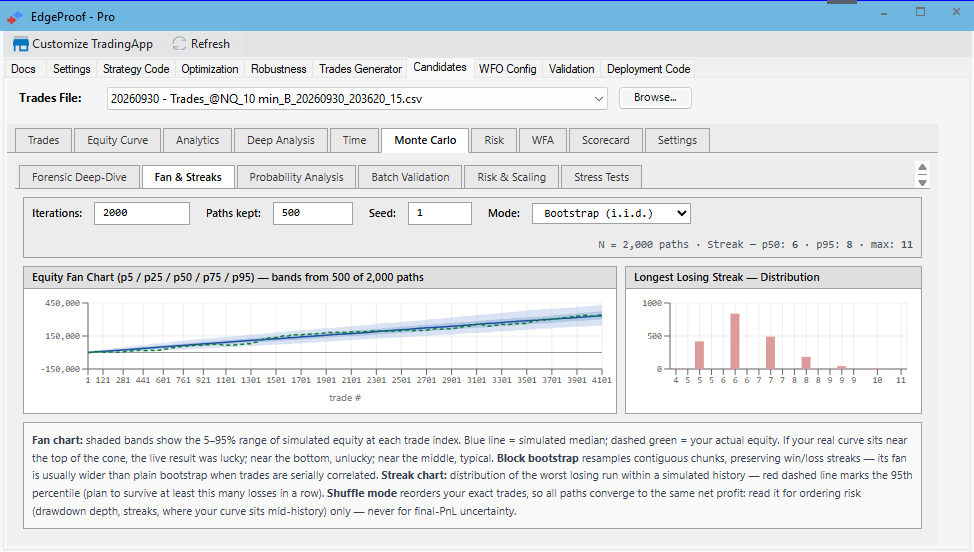Click the Longest Losing Streak — Distribution title
The width and height of the screenshot is (974, 552).
[x=727, y=278]
